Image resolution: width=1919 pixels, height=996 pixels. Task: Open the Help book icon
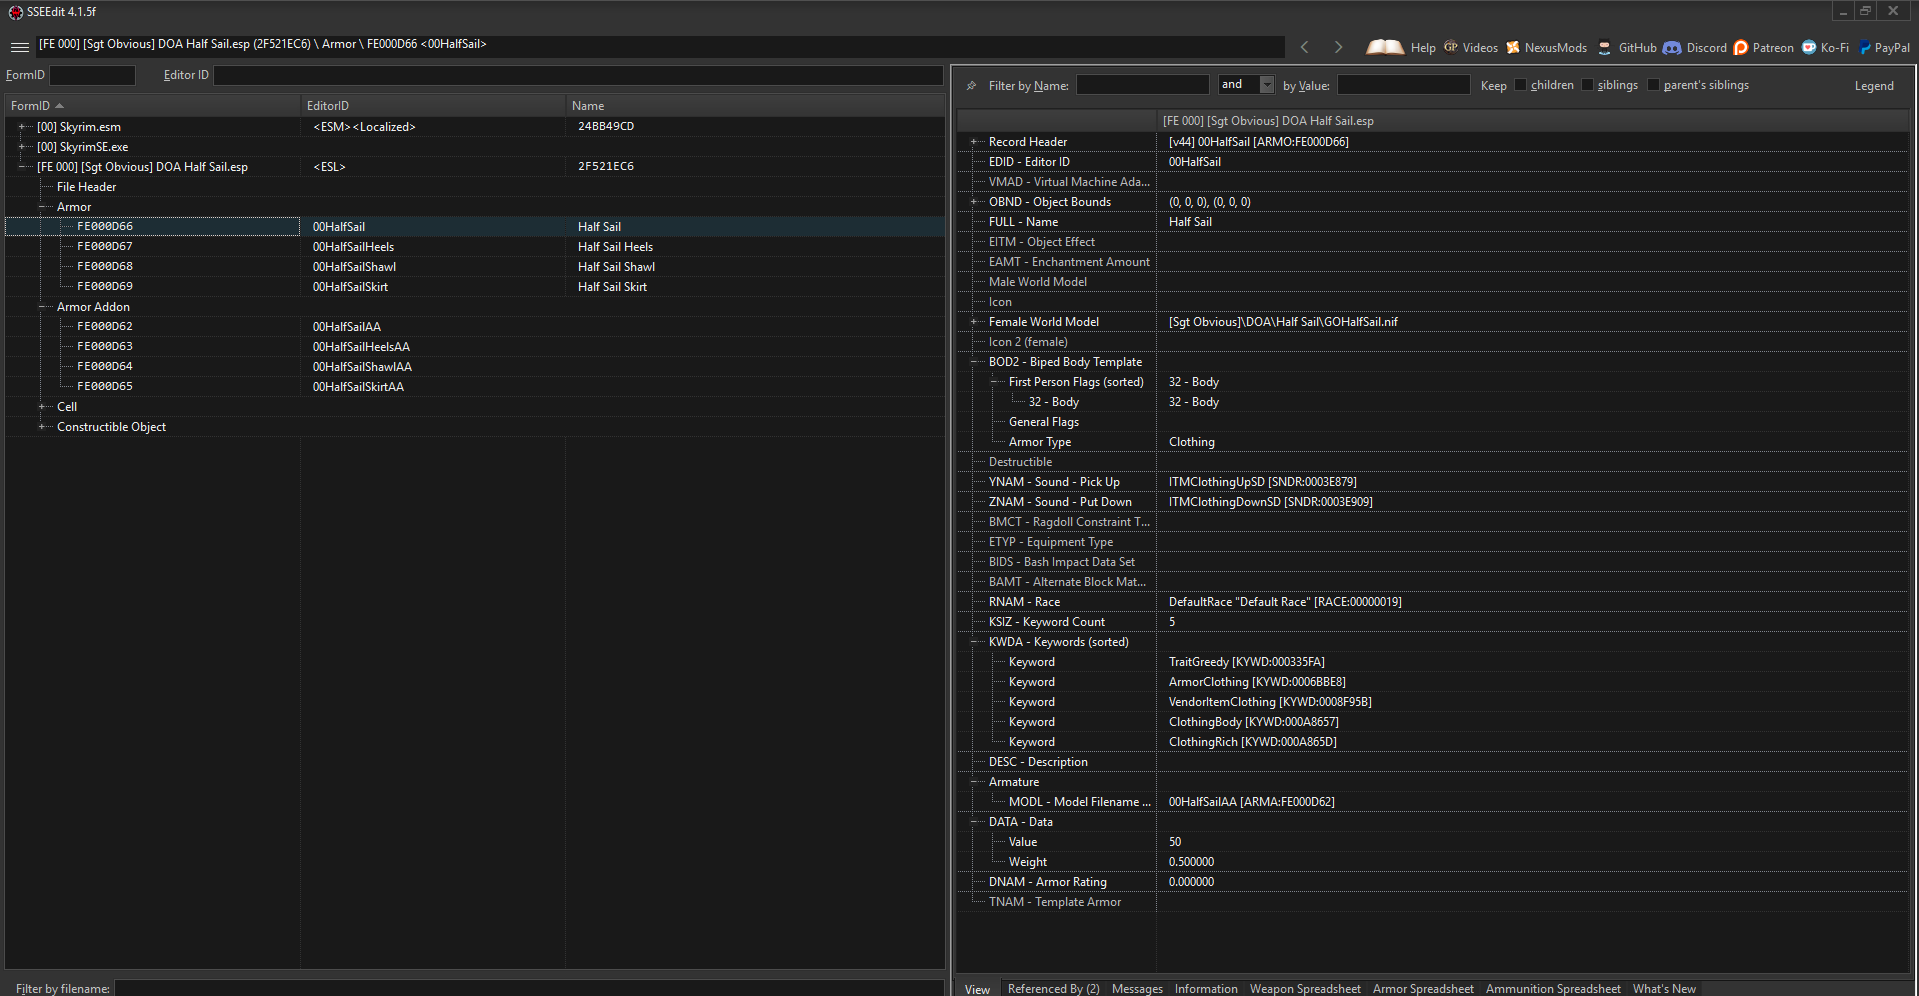point(1385,47)
